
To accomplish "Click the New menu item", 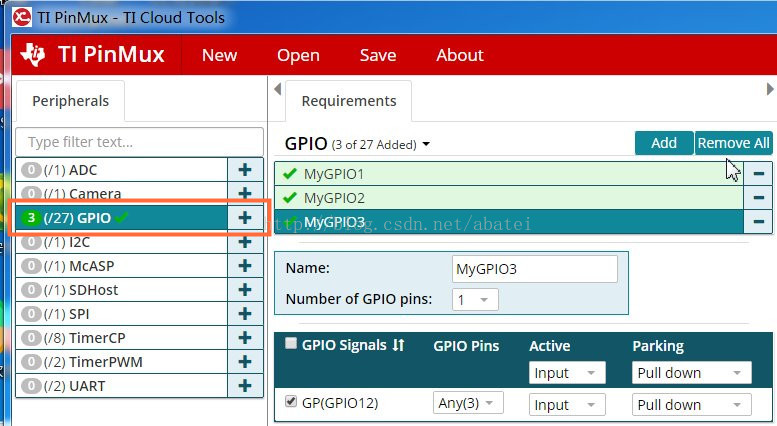I will tap(220, 55).
